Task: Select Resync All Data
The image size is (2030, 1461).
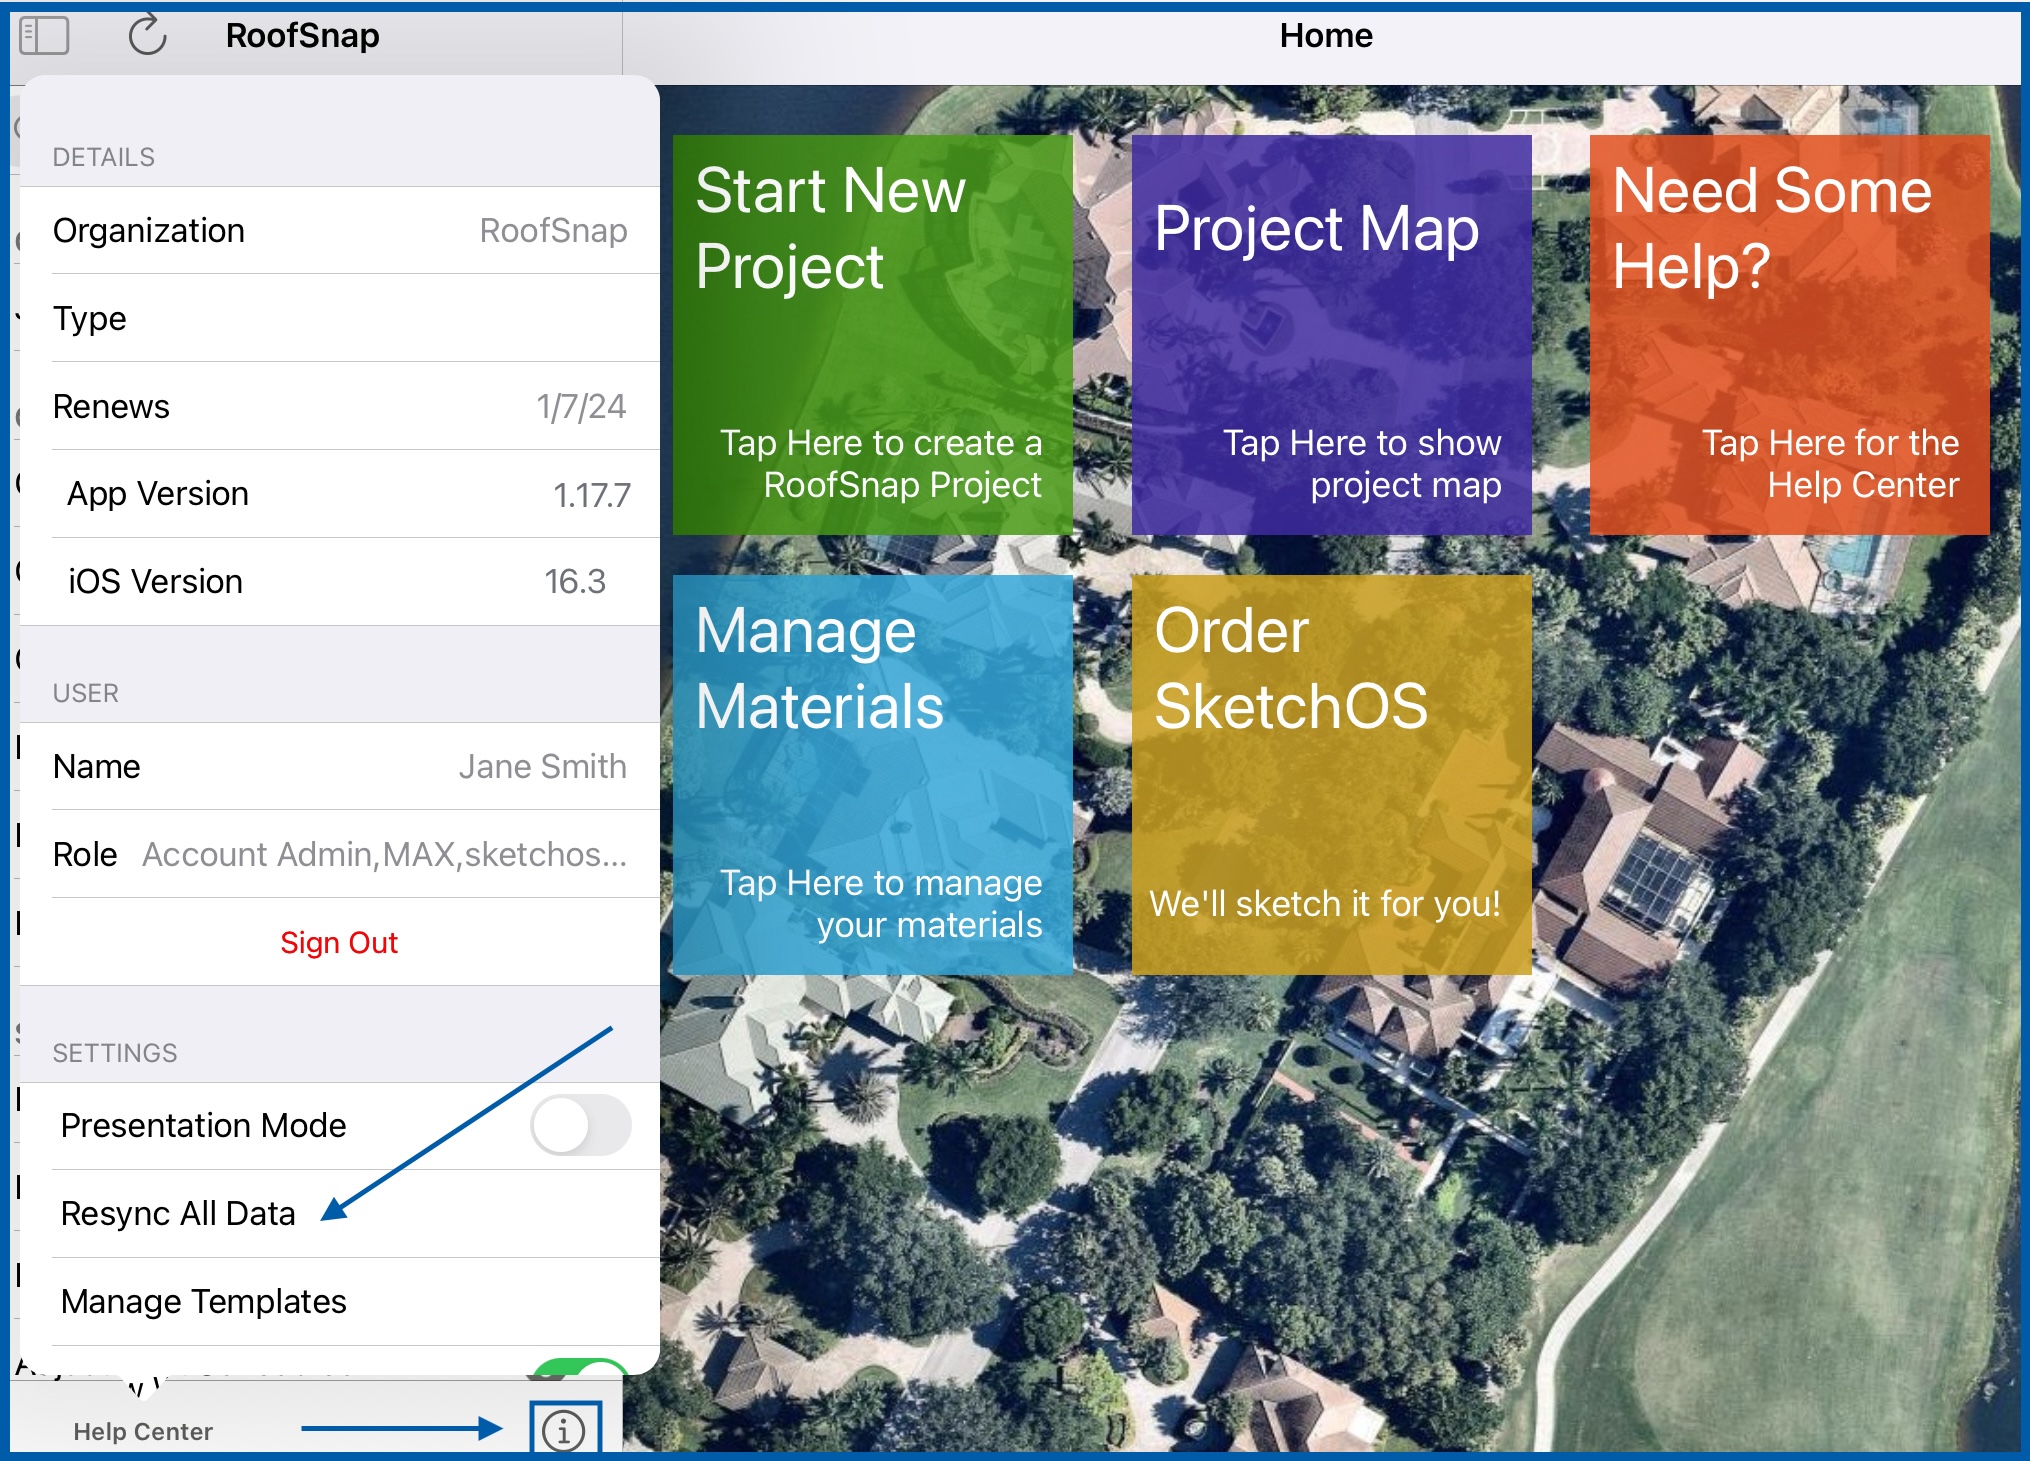Action: 340,1214
